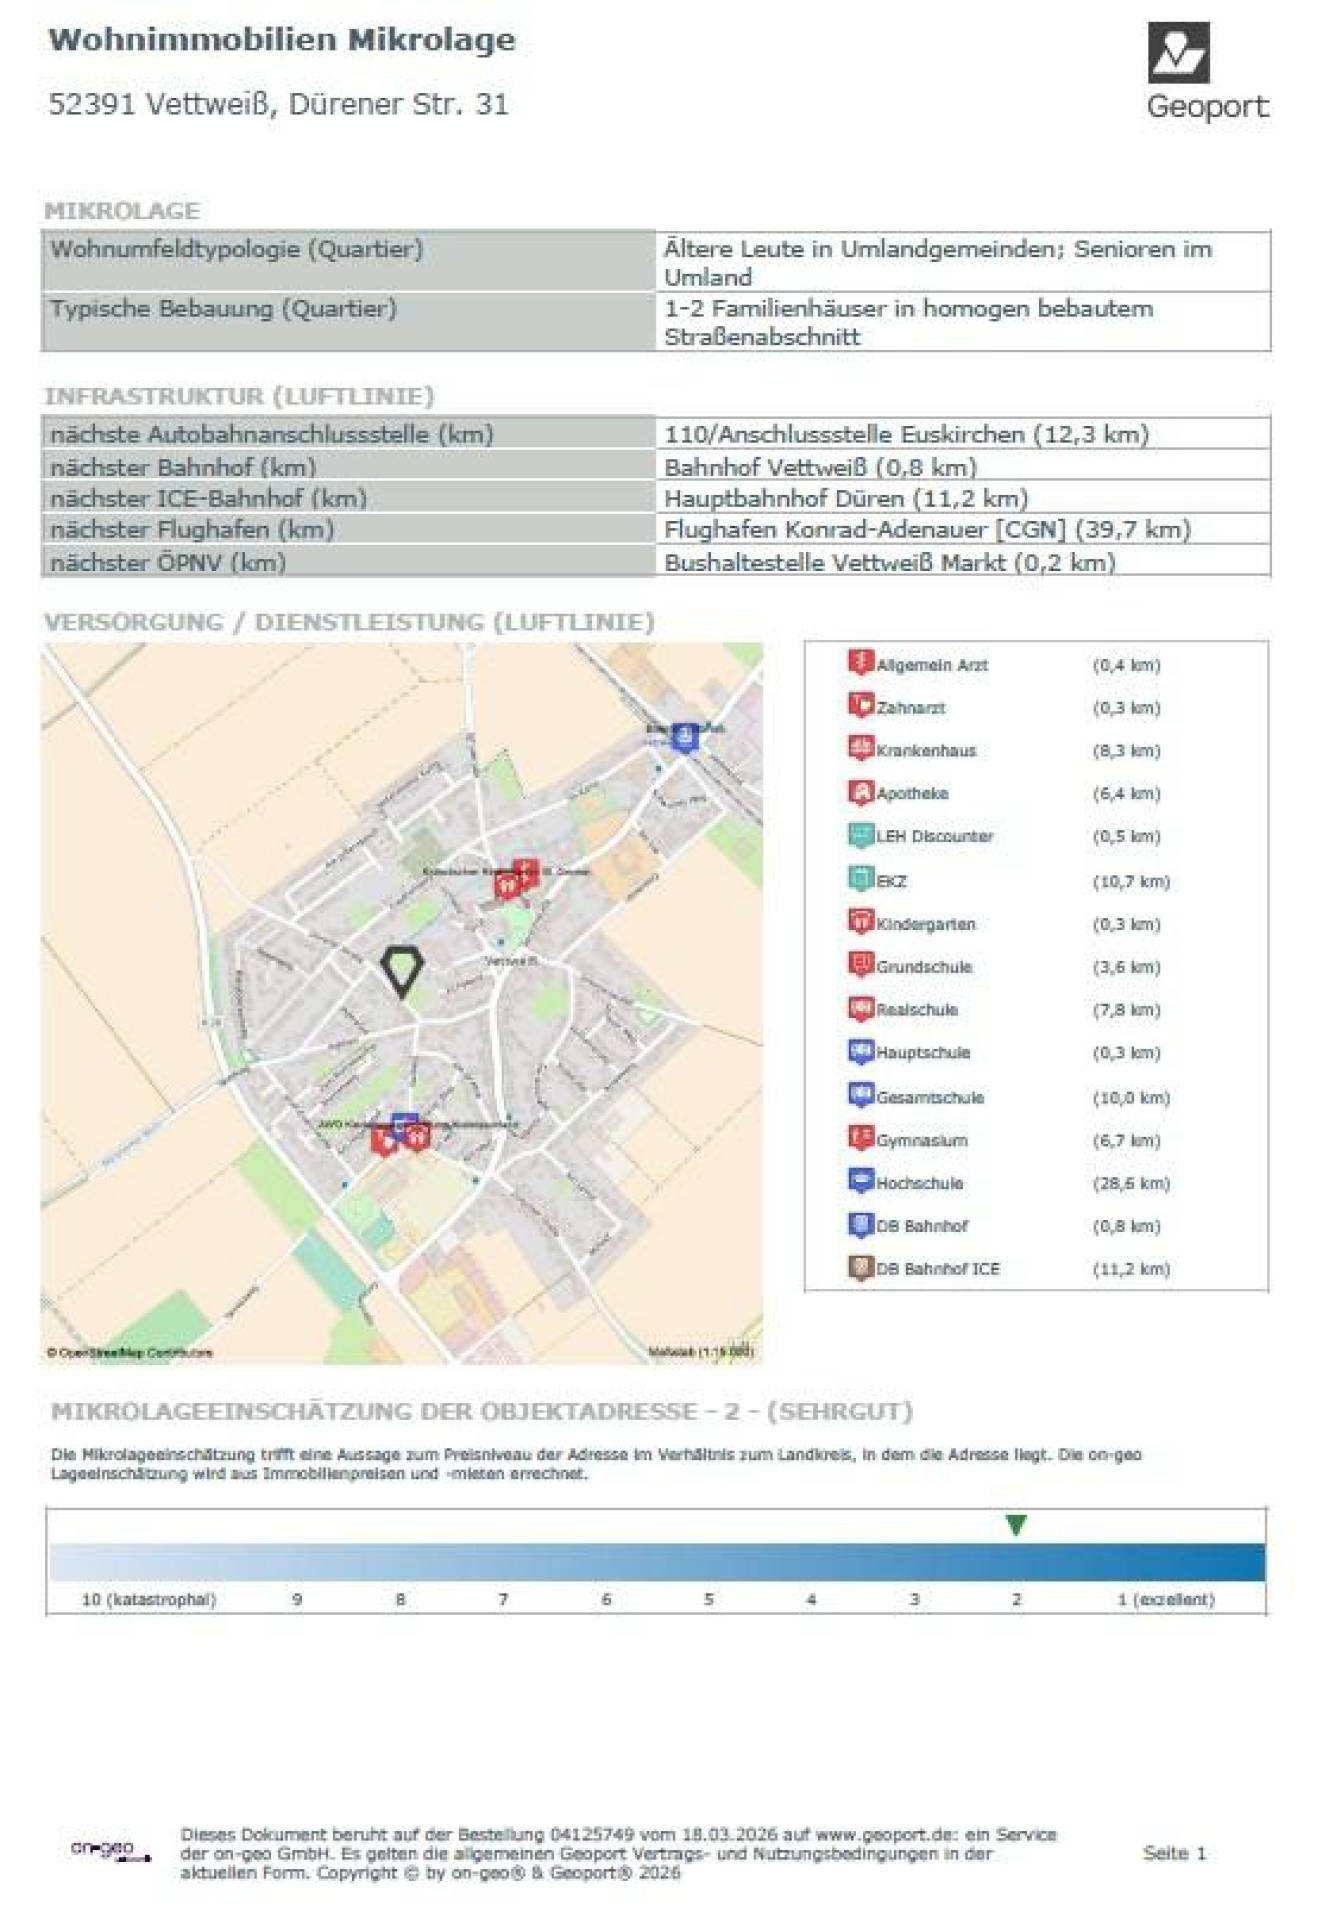The height and width of the screenshot is (1907, 1339).
Task: Click the Gymnasium legend icon
Action: coord(861,1138)
